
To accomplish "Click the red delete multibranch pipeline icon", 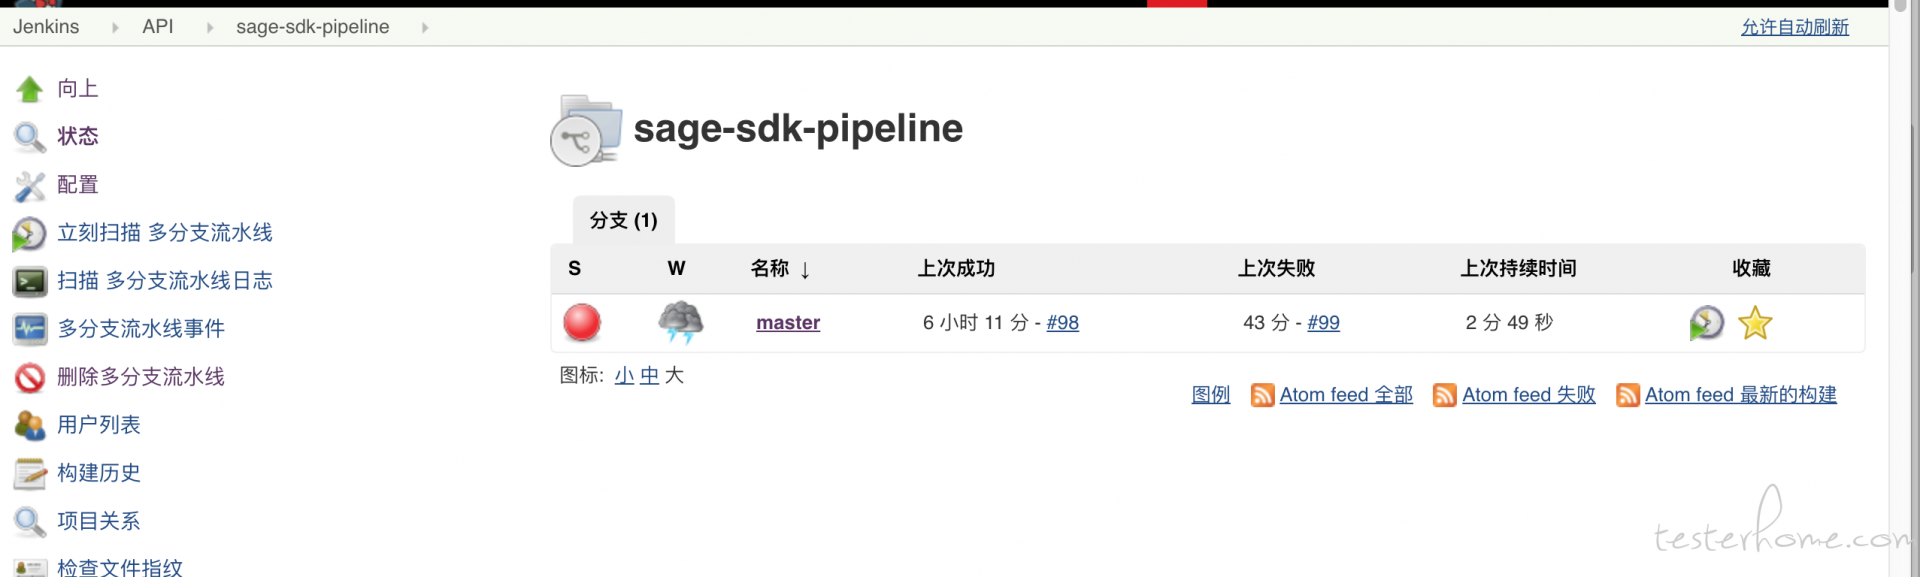I will pos(30,377).
